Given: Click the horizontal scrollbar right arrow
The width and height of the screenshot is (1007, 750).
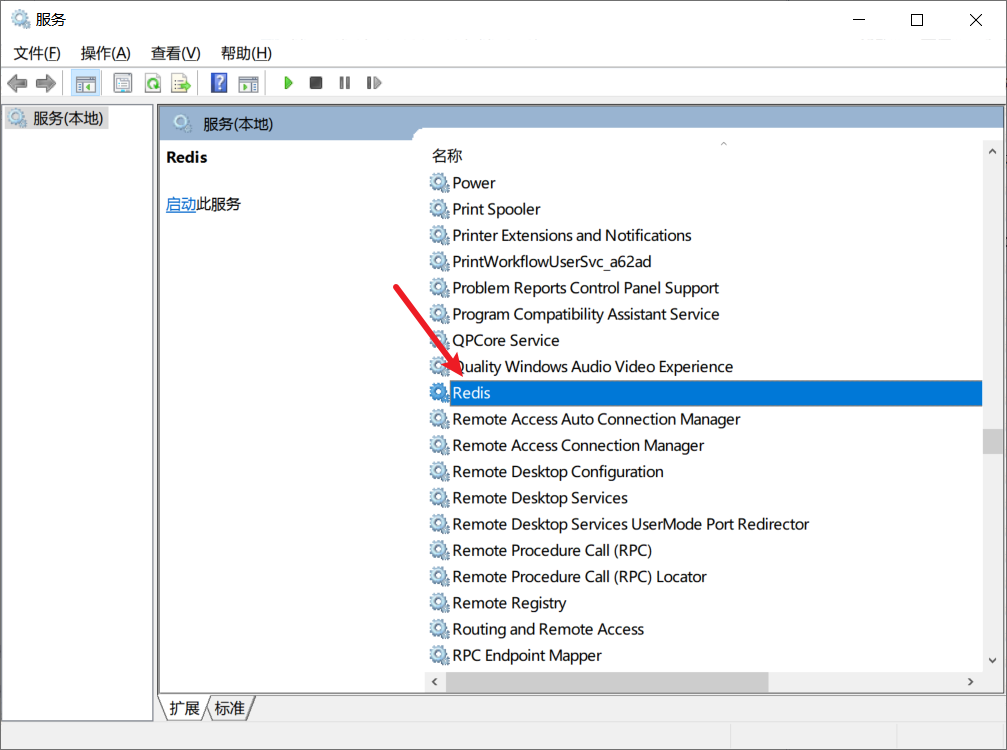Looking at the screenshot, I should click(969, 681).
